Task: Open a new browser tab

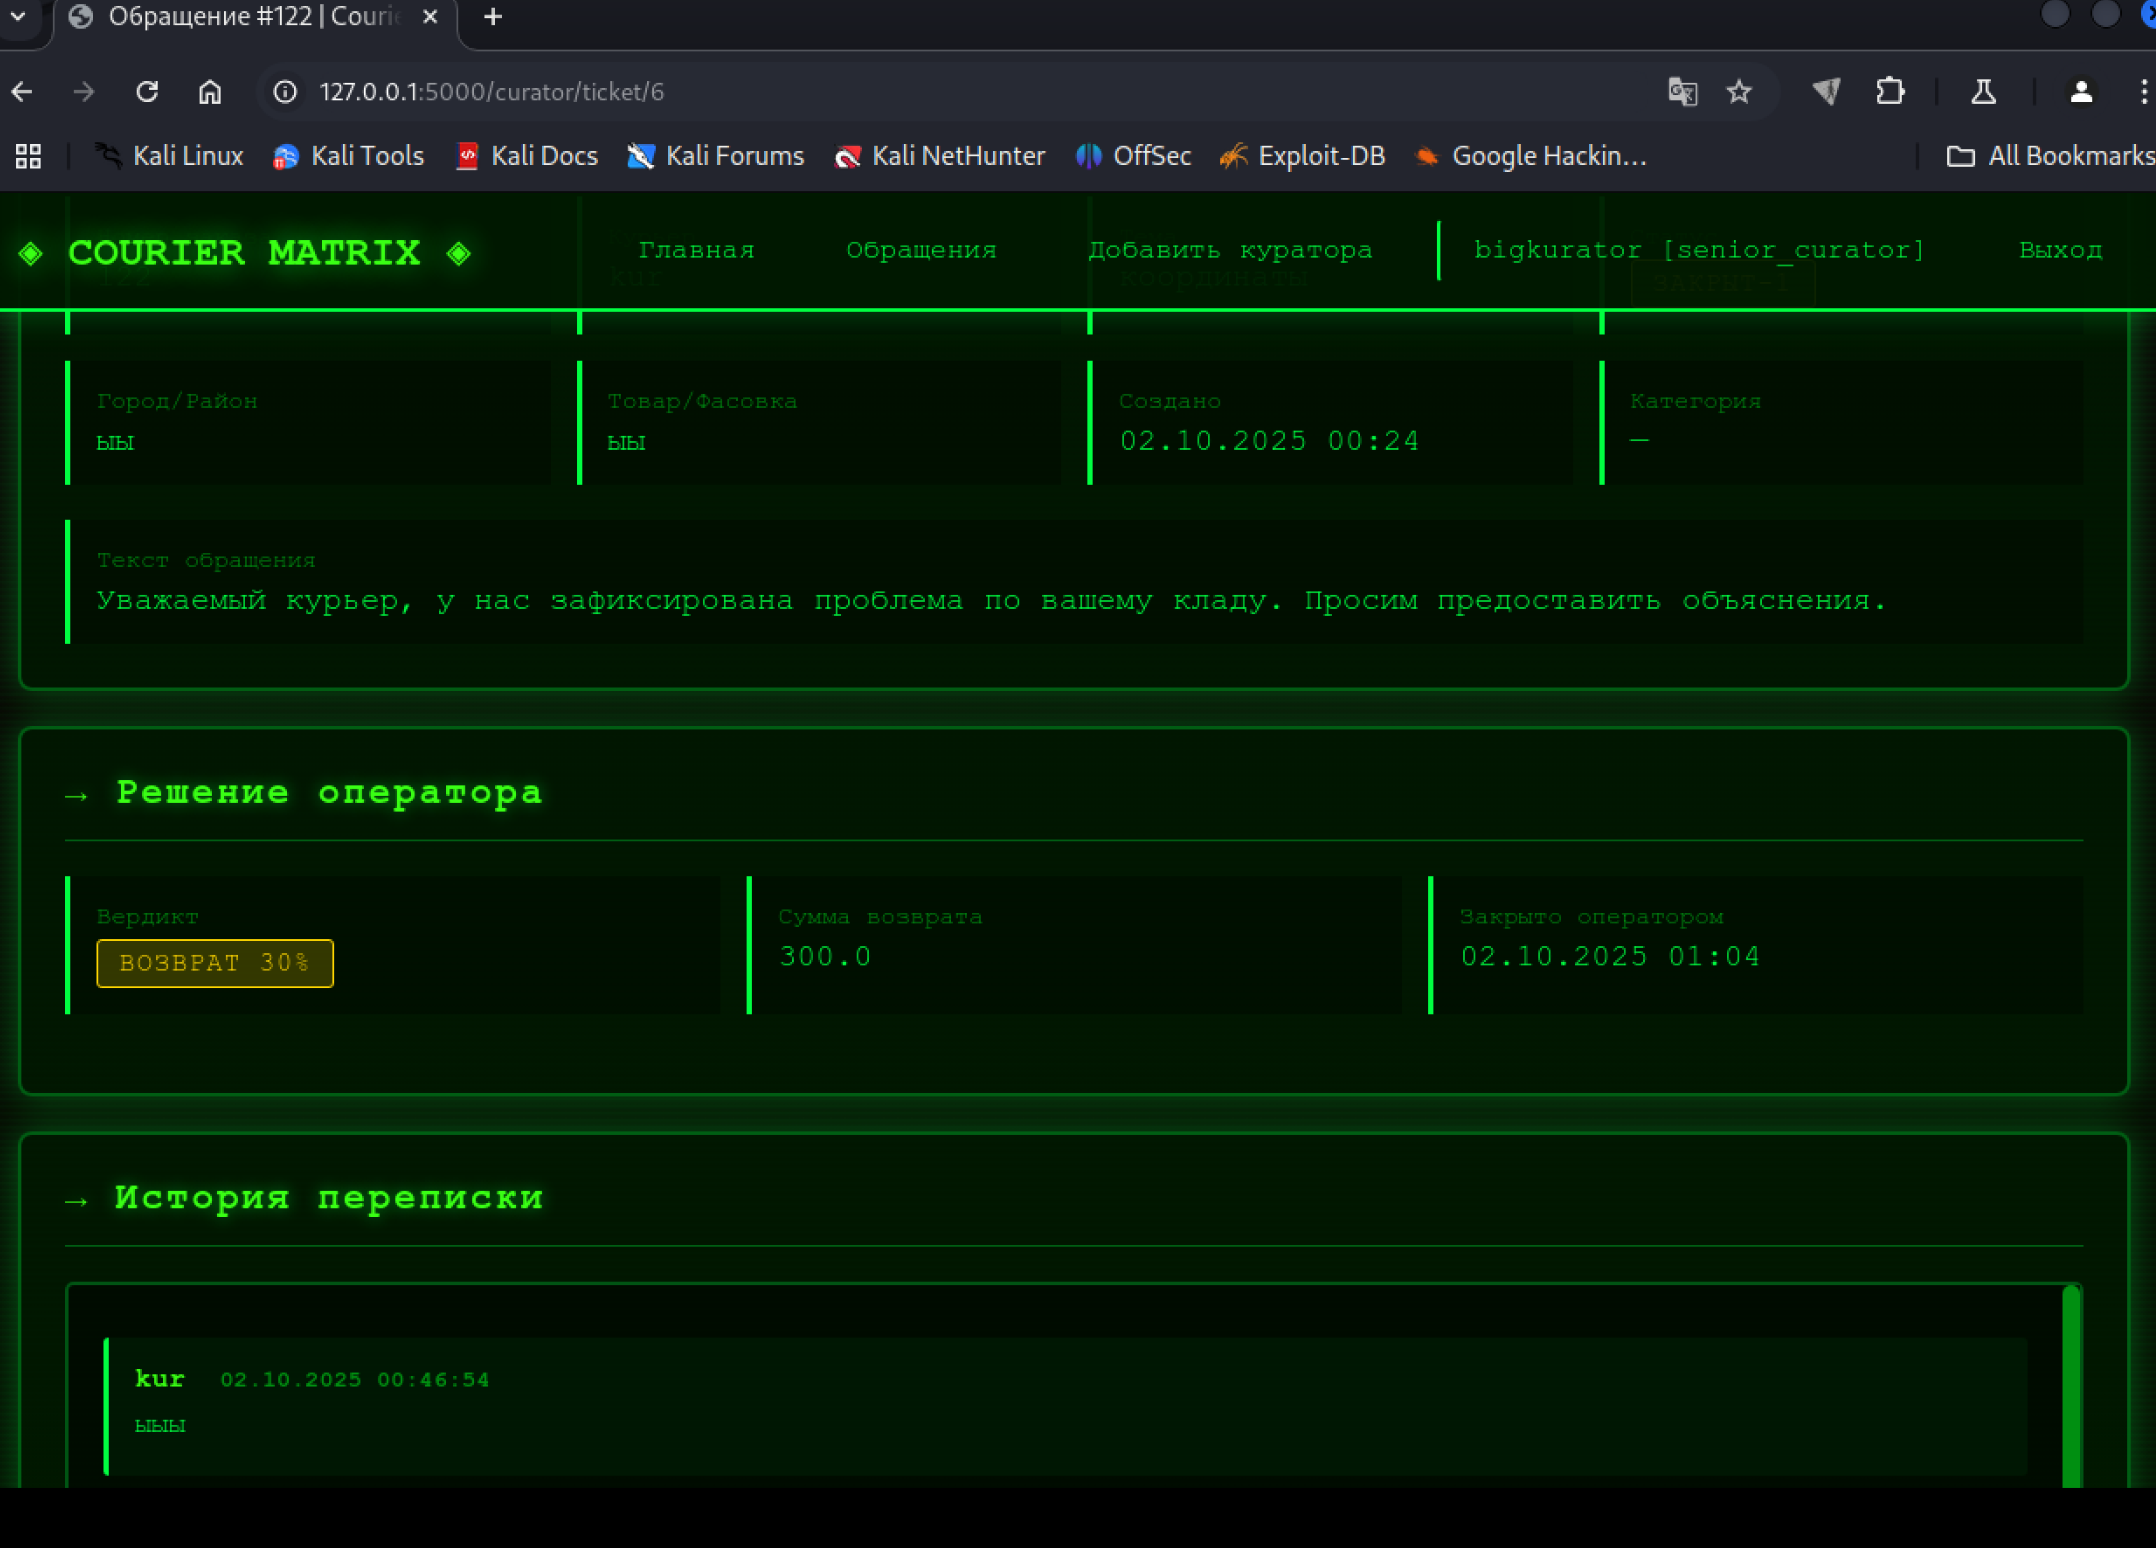Action: (493, 17)
